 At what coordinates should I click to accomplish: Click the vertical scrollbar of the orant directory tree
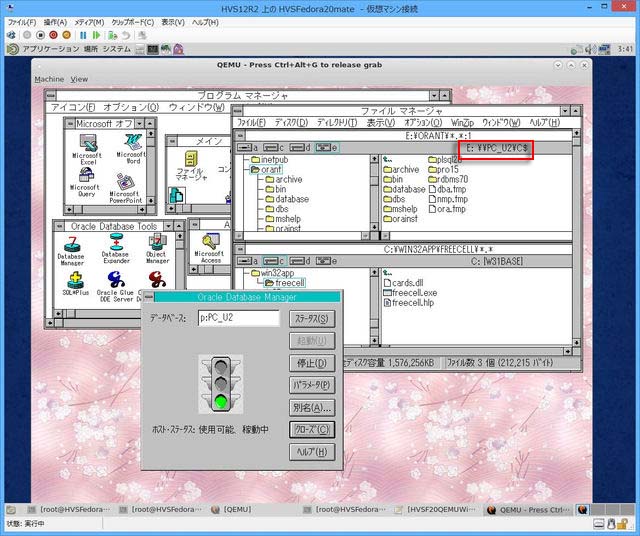point(374,193)
